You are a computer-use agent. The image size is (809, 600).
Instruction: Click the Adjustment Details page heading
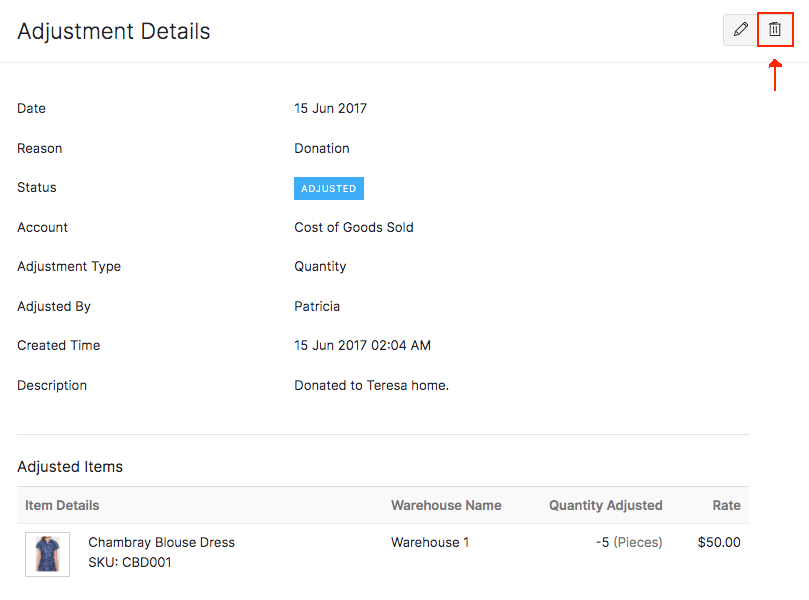click(x=114, y=31)
